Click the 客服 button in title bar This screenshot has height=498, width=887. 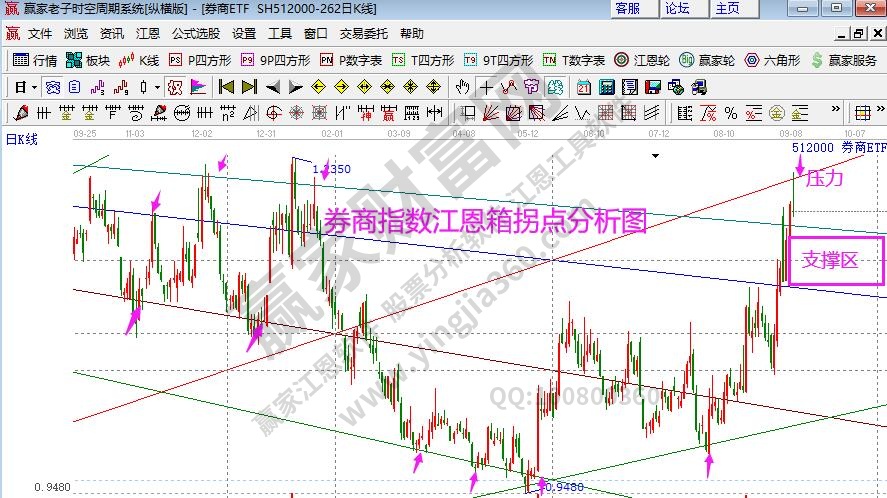(628, 9)
